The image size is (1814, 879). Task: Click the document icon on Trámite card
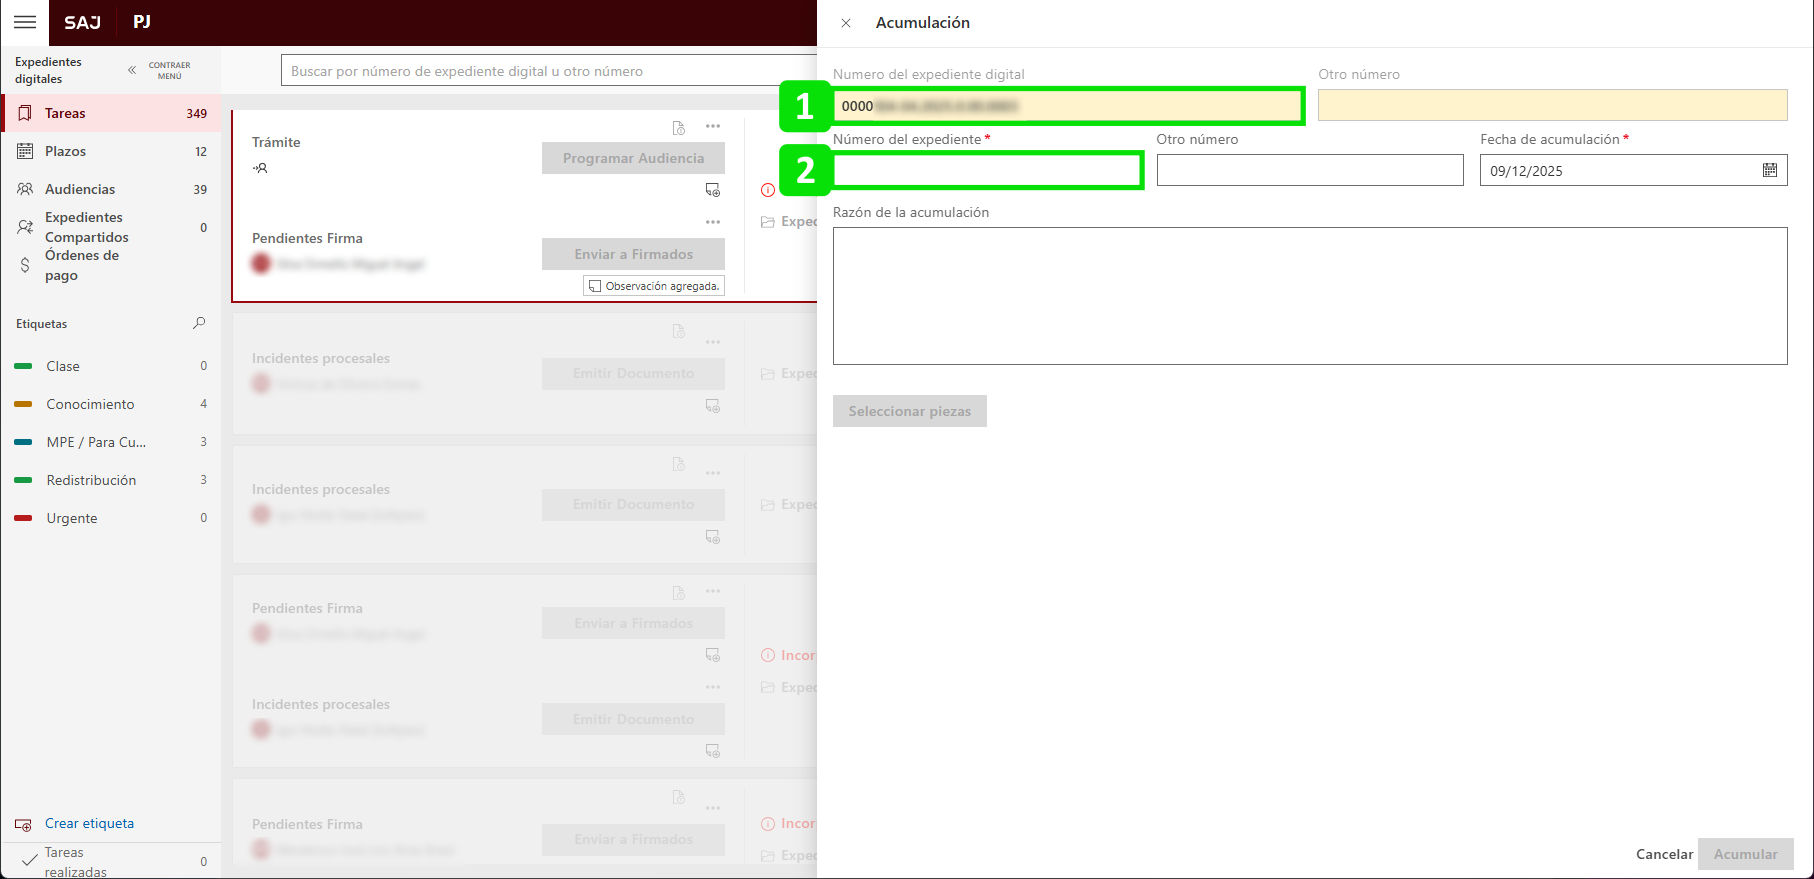coord(679,128)
